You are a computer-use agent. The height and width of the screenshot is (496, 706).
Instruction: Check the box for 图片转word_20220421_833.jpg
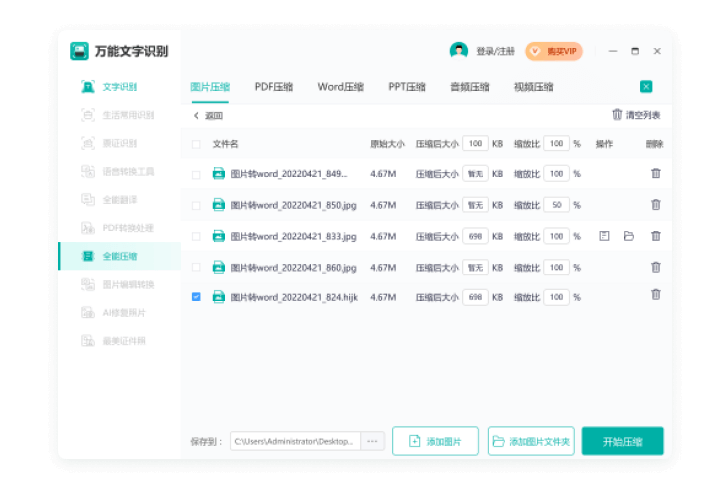point(196,236)
